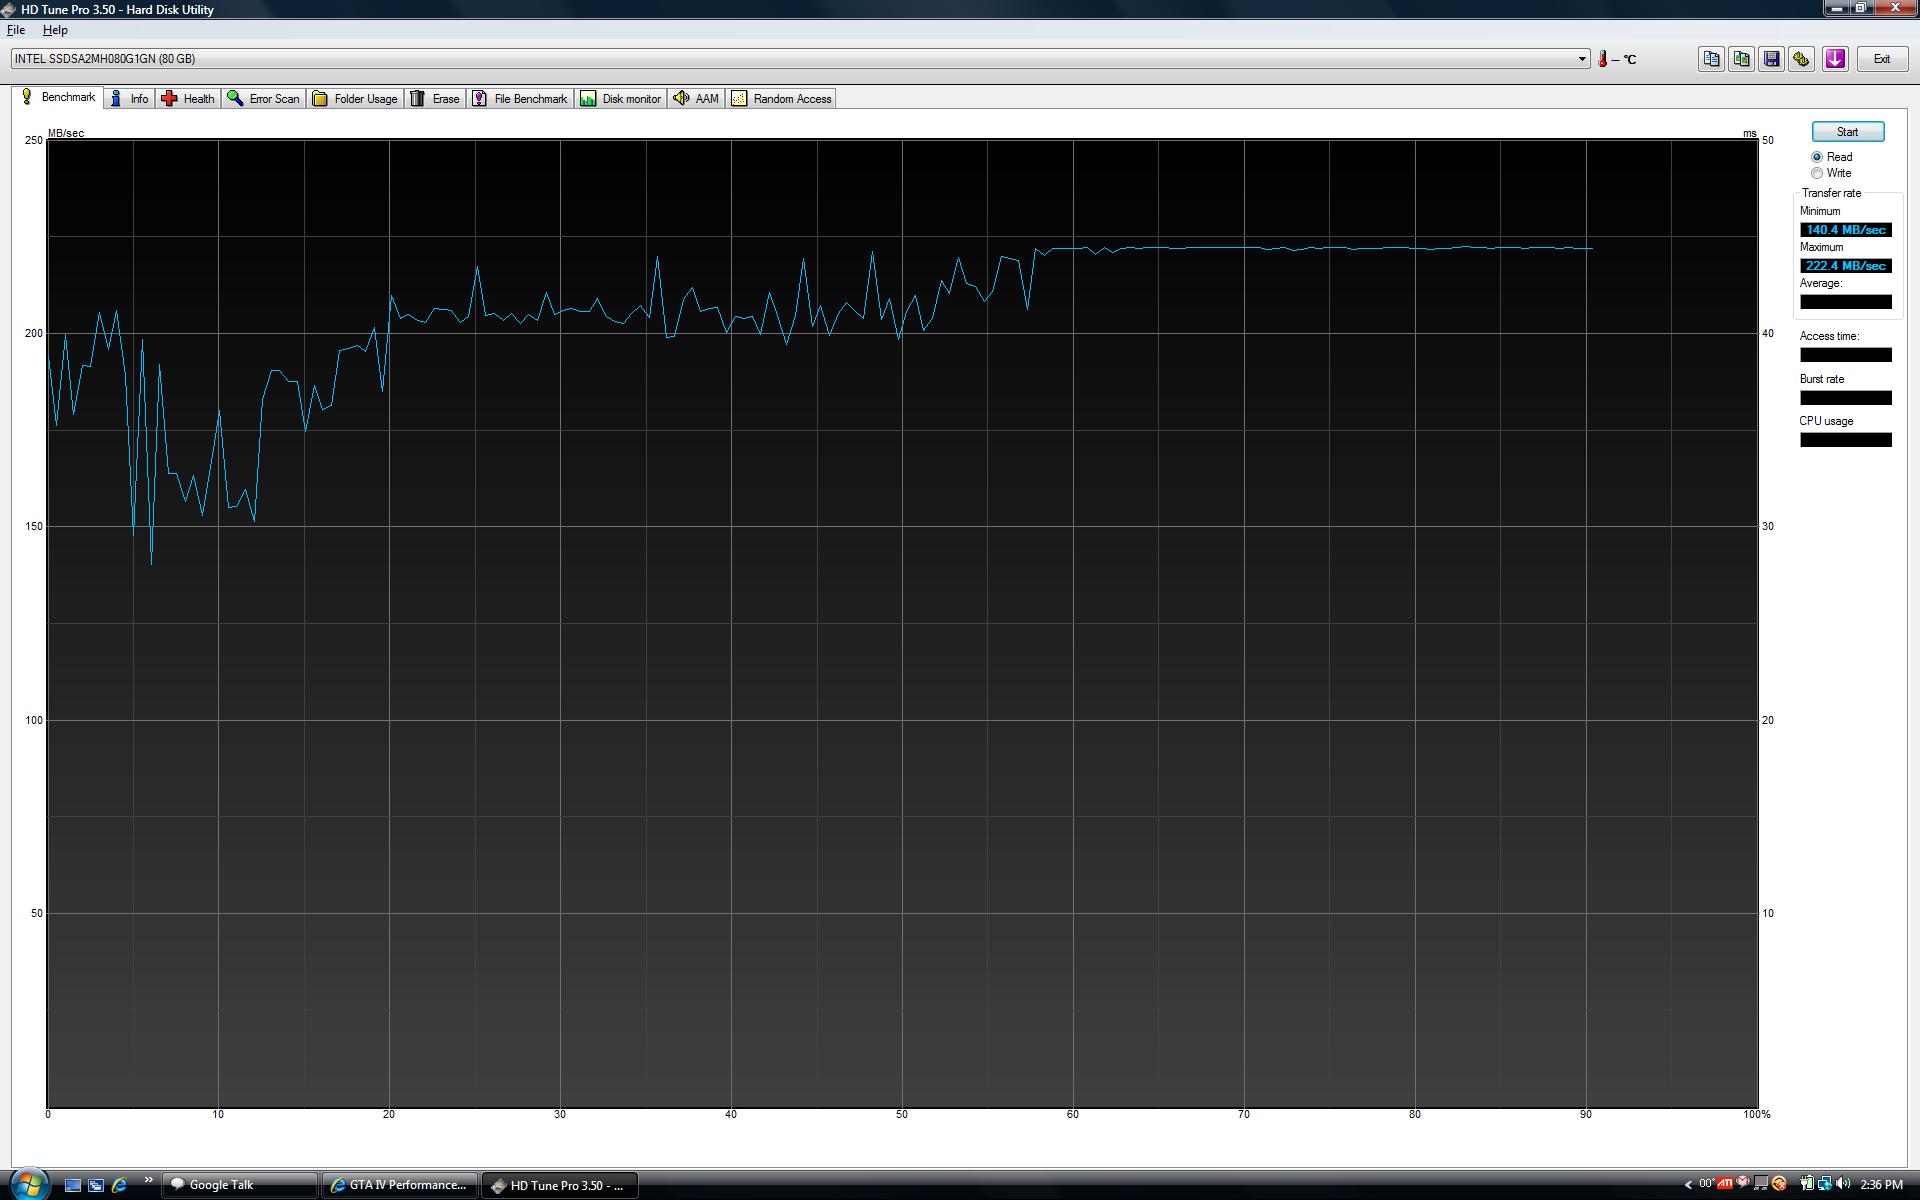Copy benchmark text to clipboard icon
This screenshot has width=1920, height=1200.
[x=1711, y=59]
